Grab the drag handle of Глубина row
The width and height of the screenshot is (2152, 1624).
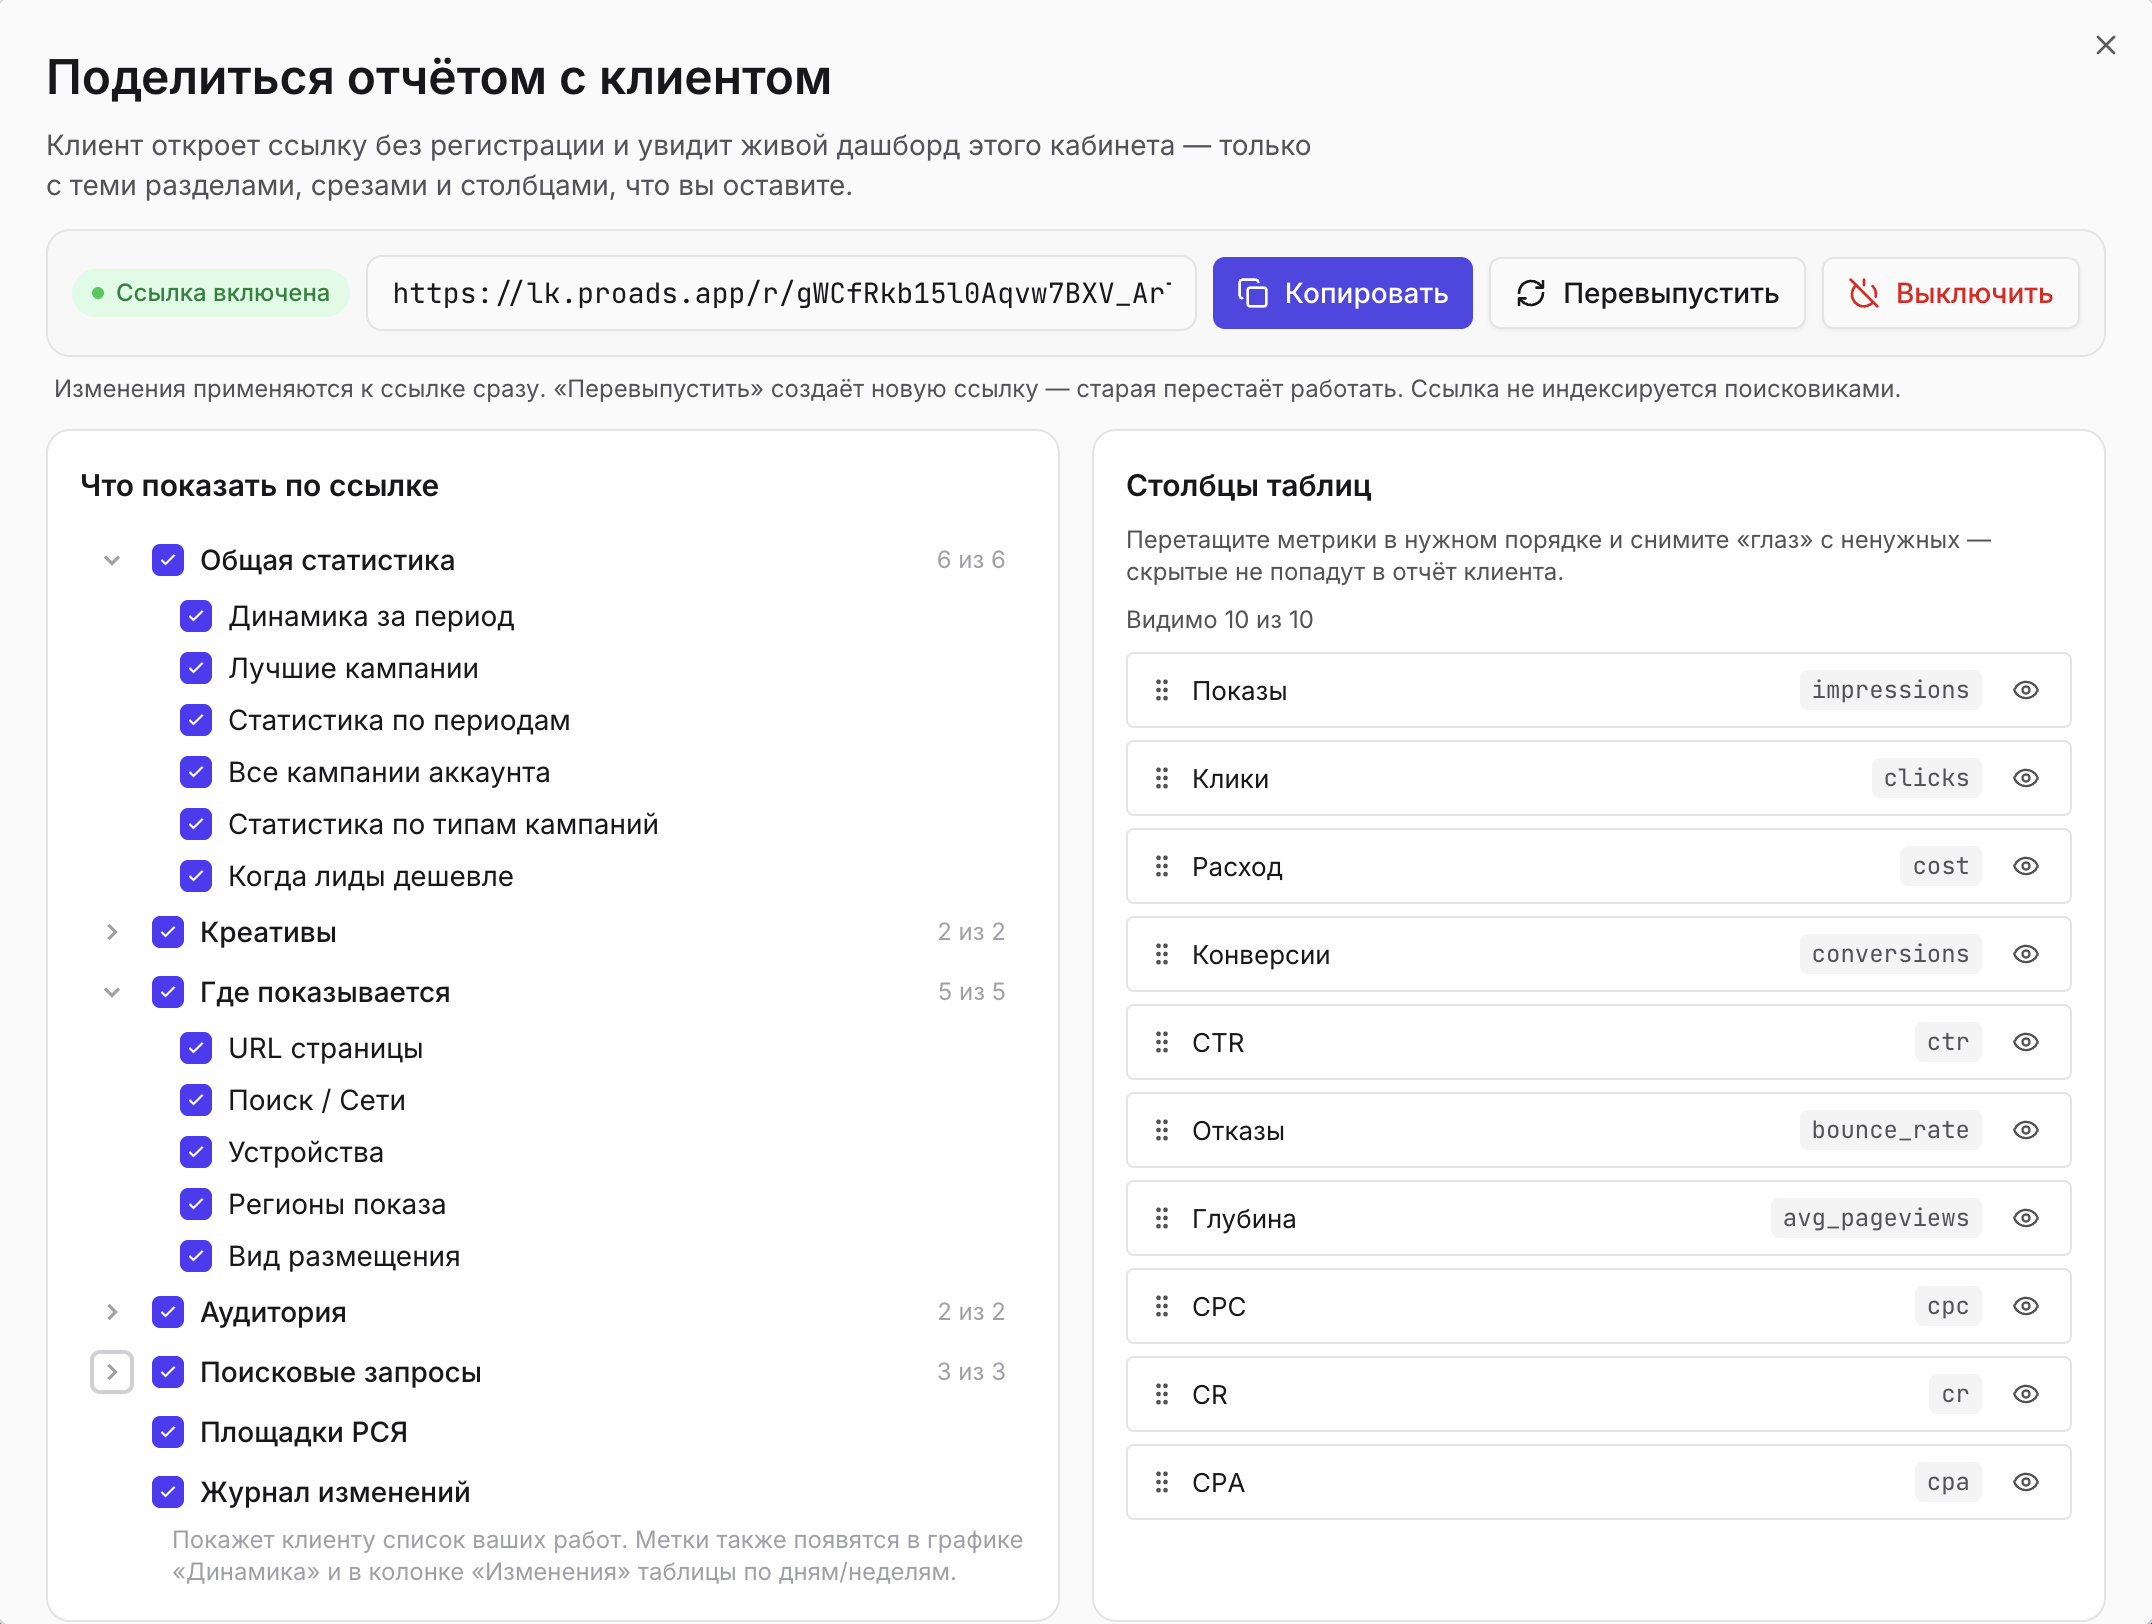1162,1218
